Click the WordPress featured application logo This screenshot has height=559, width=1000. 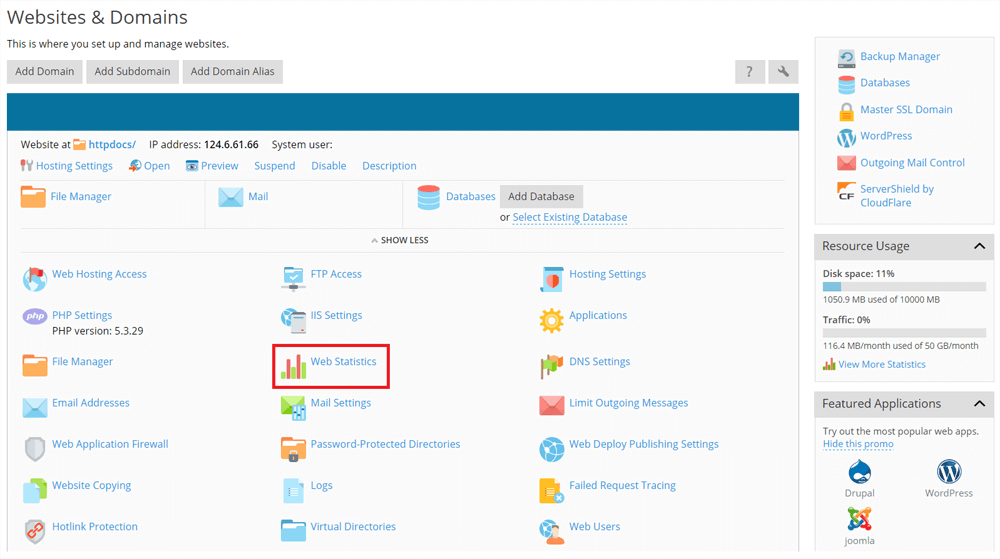tap(949, 472)
